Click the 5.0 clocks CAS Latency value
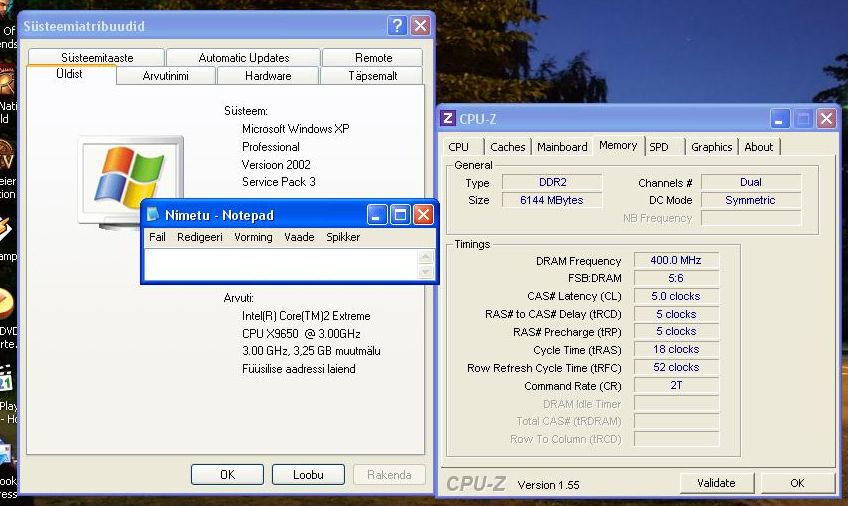 point(676,296)
